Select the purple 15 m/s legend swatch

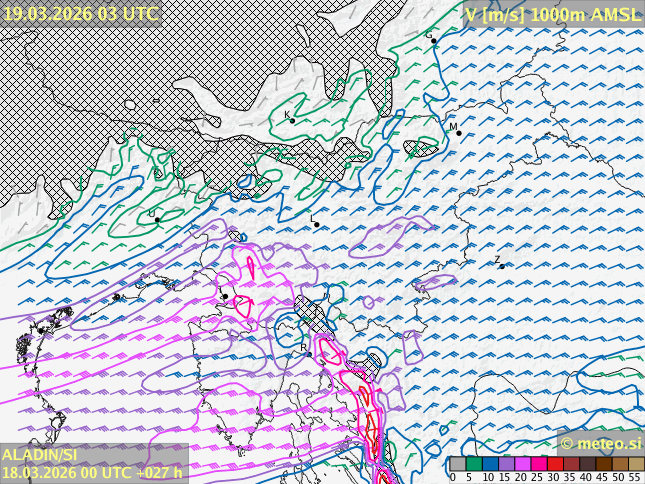click(506, 464)
